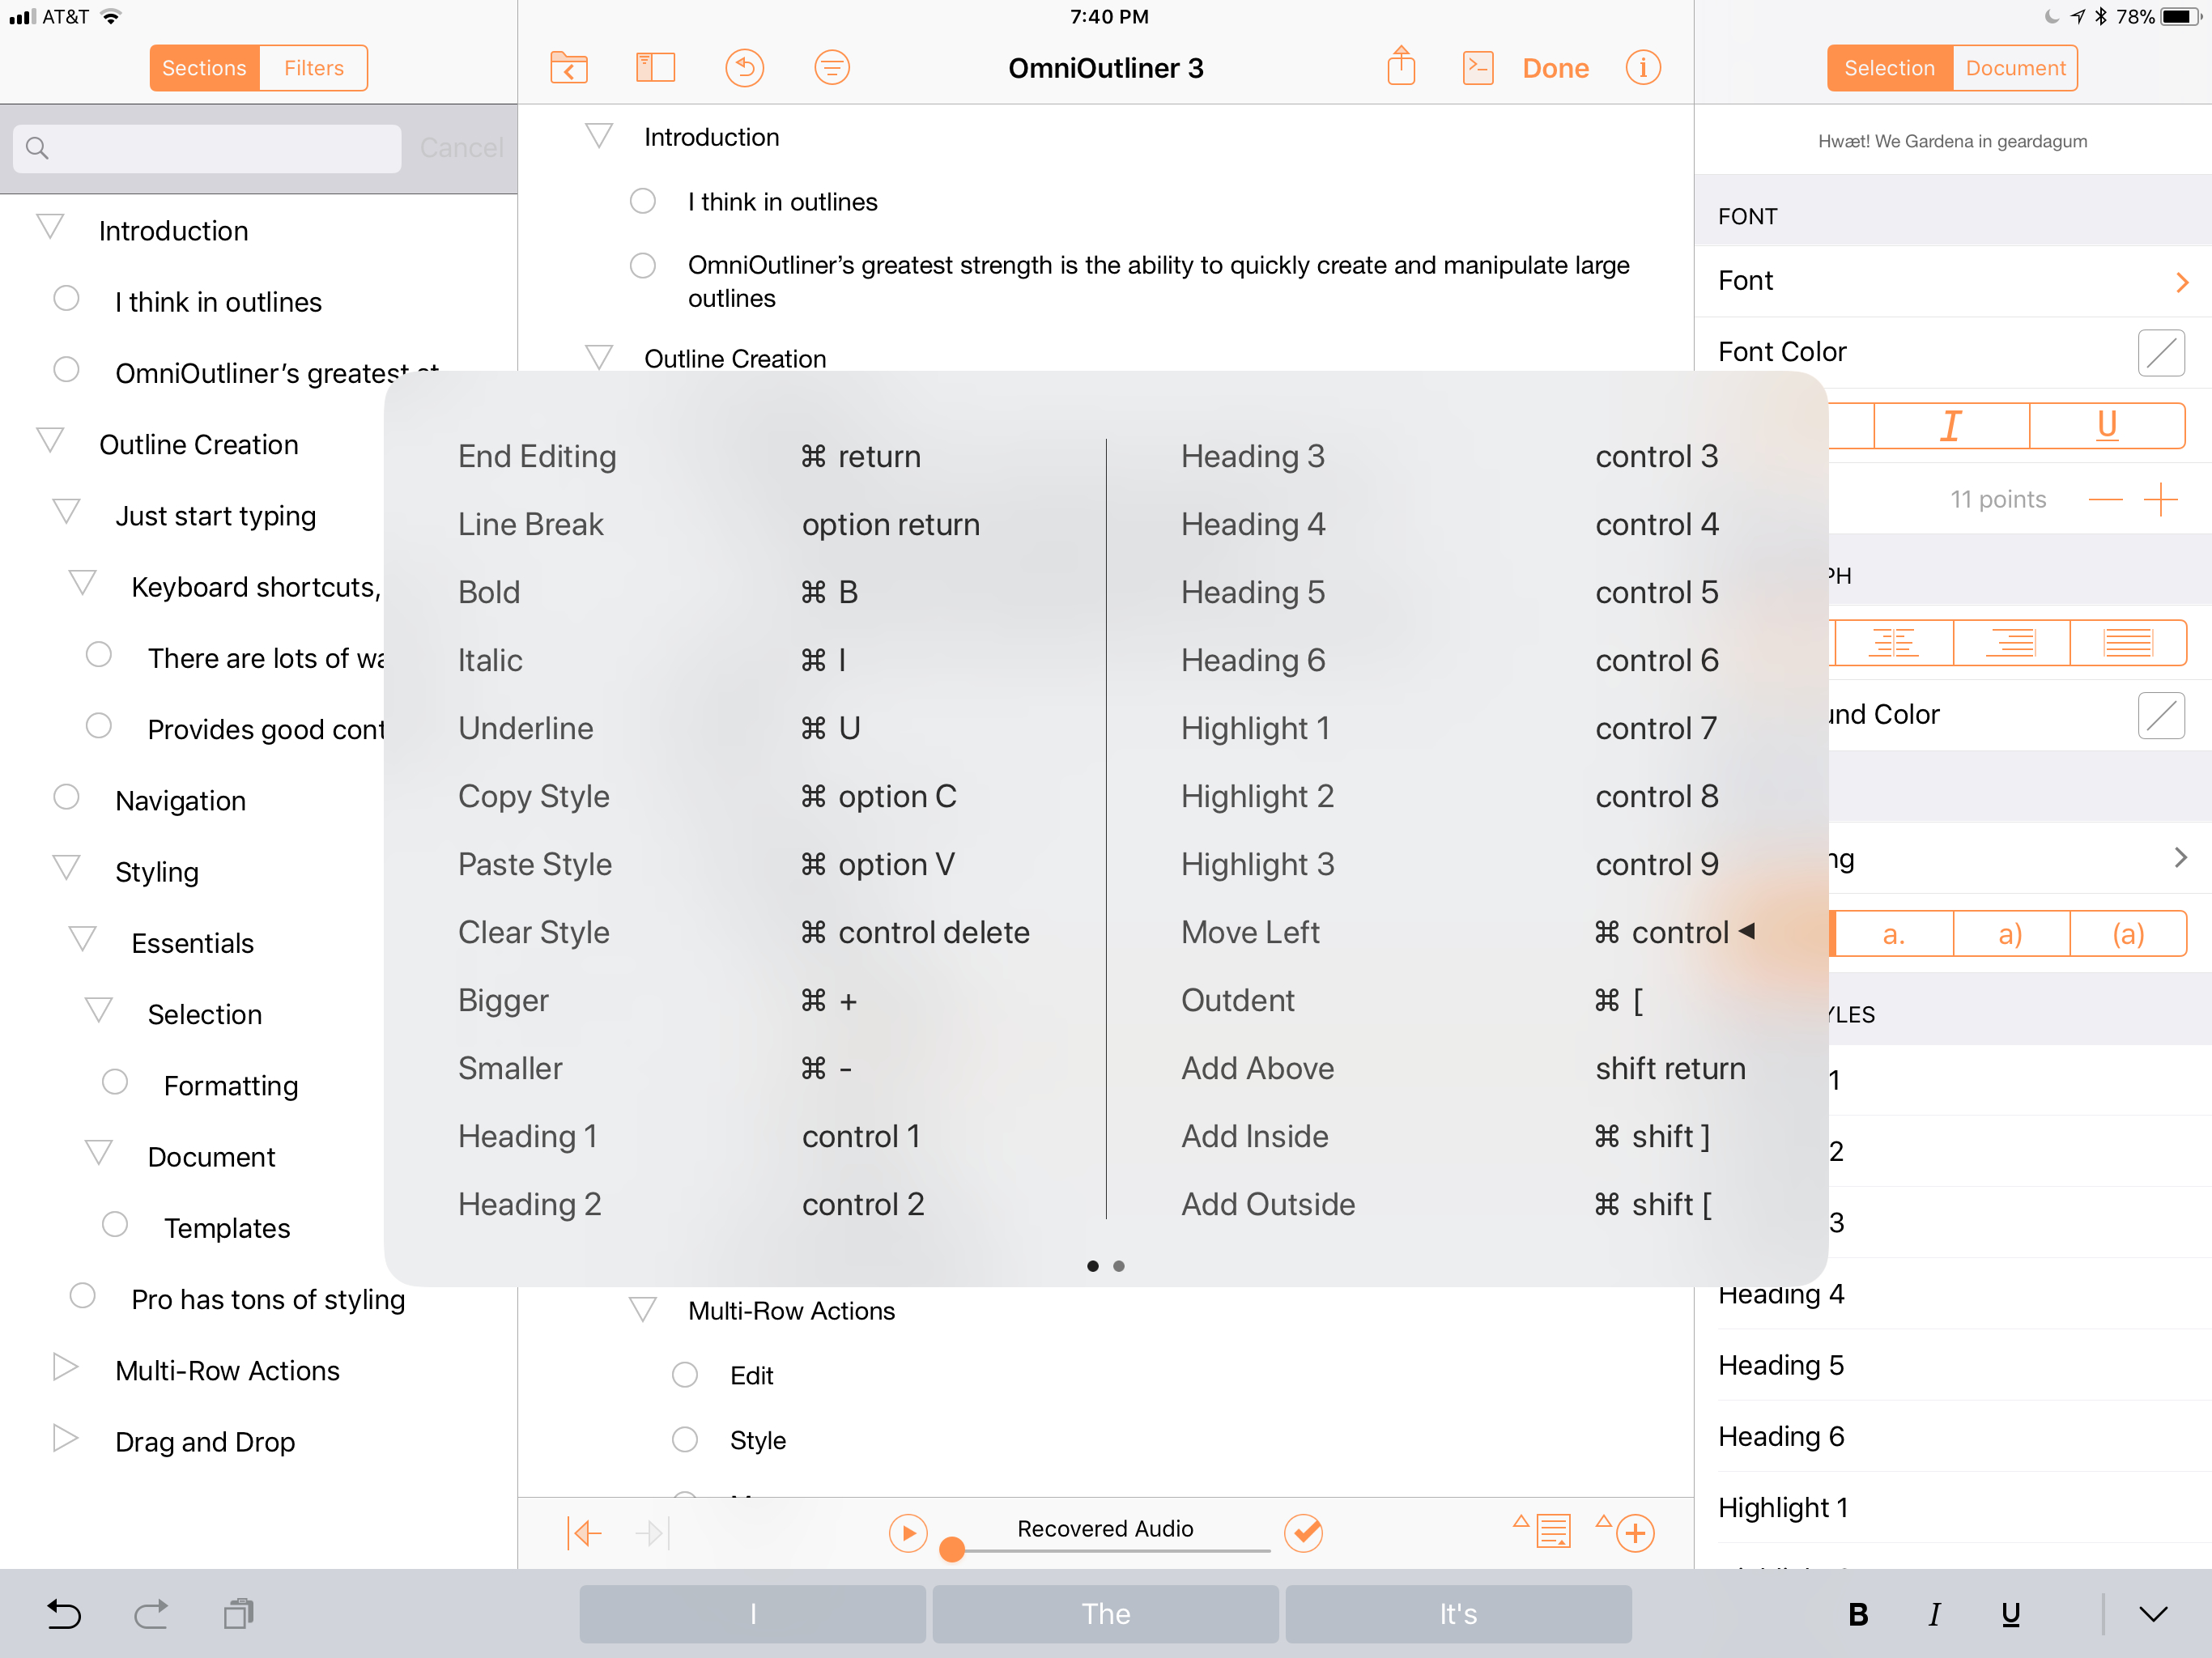The width and height of the screenshot is (2212, 1658).
Task: Open Background Color swatch
Action: point(2160,715)
